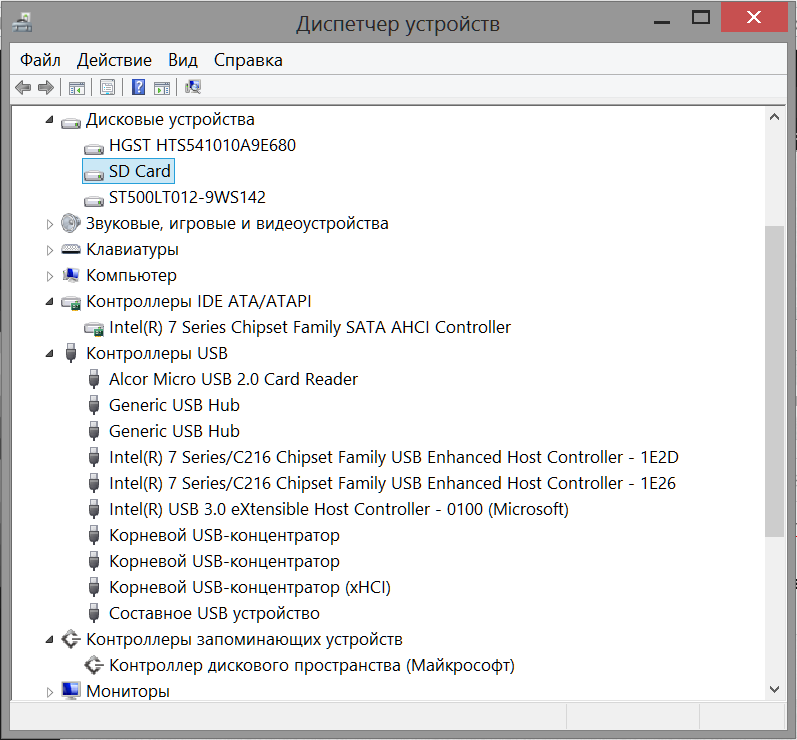Collapse the Контроллеры USB category
The height and width of the screenshot is (740, 797).
(x=50, y=354)
